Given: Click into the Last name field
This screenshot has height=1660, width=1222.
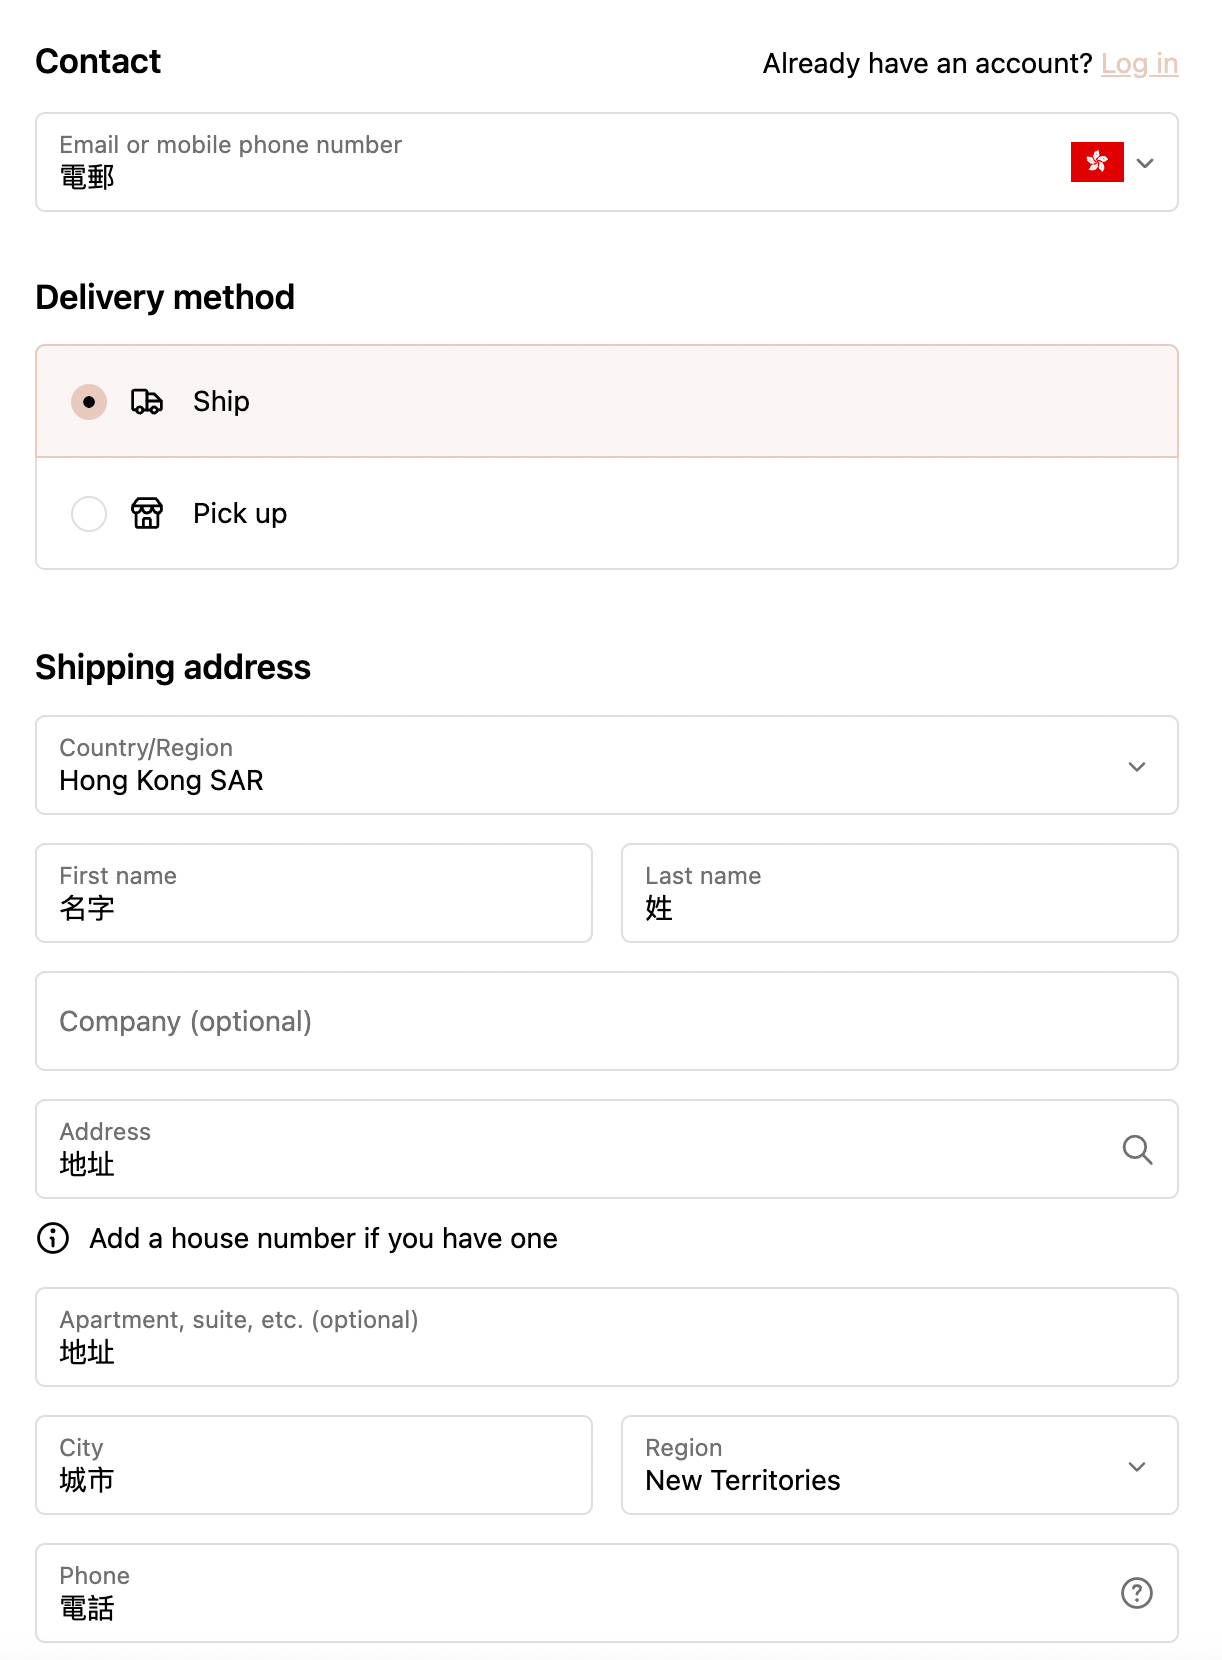Looking at the screenshot, I should (900, 893).
